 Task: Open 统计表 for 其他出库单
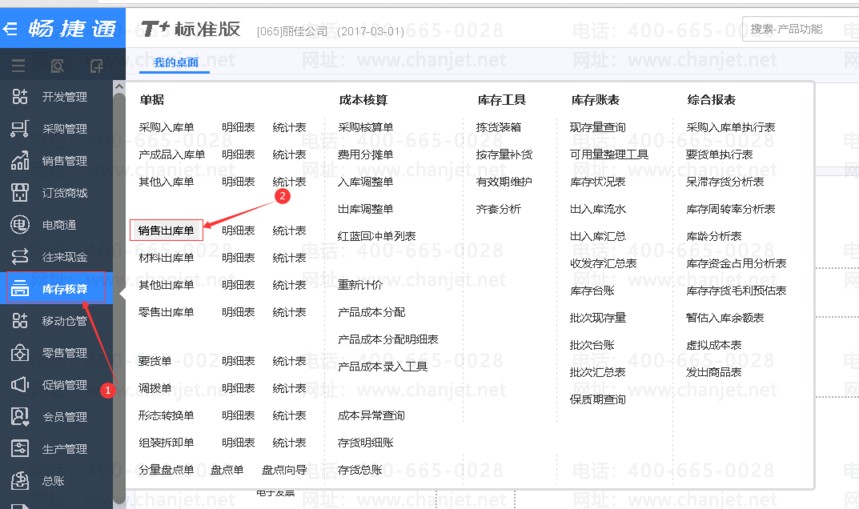289,285
